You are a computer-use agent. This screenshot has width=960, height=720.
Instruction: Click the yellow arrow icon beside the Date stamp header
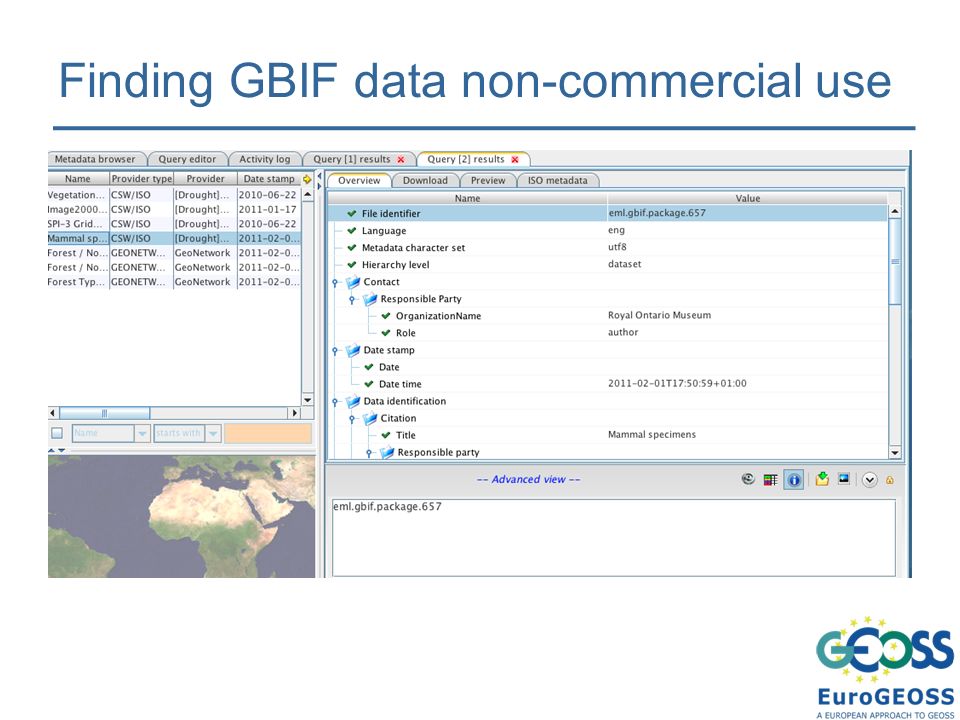(307, 179)
